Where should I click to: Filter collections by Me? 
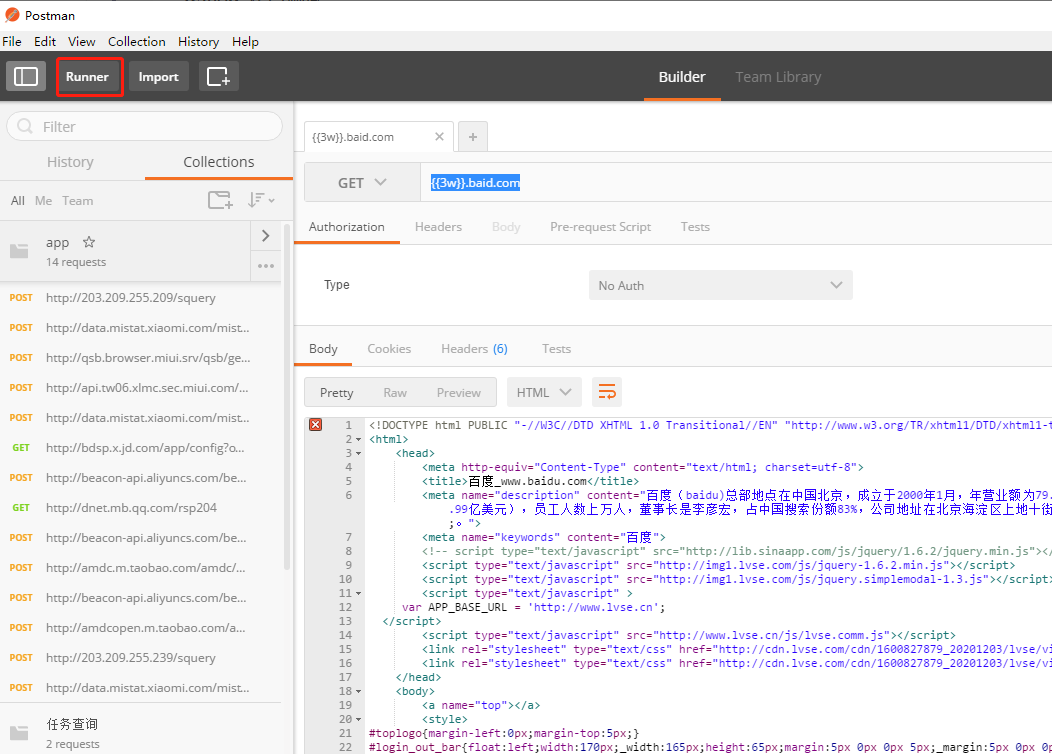click(44, 201)
